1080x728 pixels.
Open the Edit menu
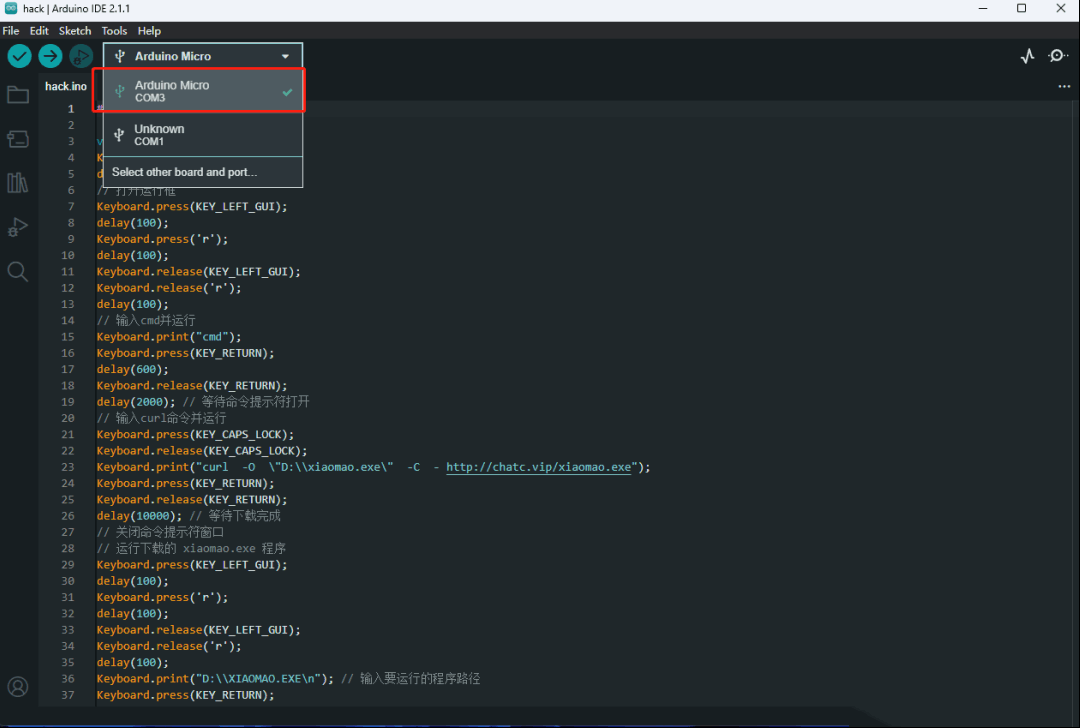pyautogui.click(x=39, y=30)
